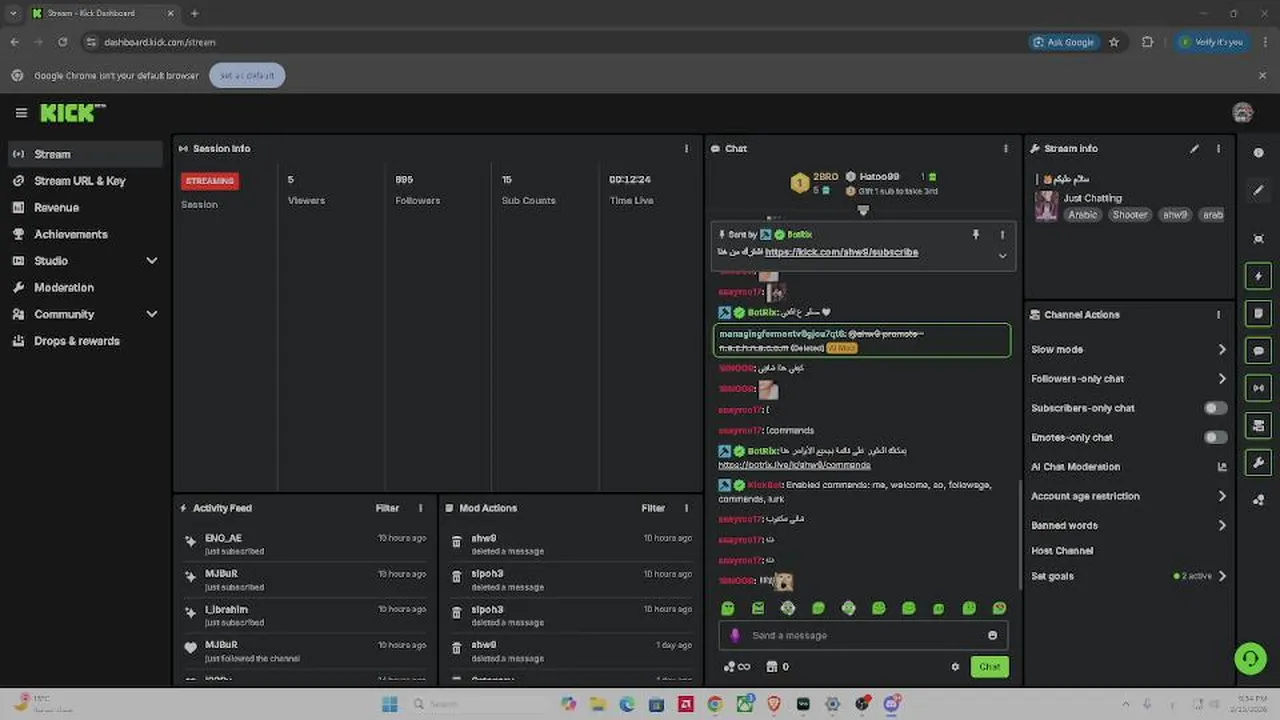Open File Explorer from taskbar
The width and height of the screenshot is (1280, 720).
tap(597, 704)
